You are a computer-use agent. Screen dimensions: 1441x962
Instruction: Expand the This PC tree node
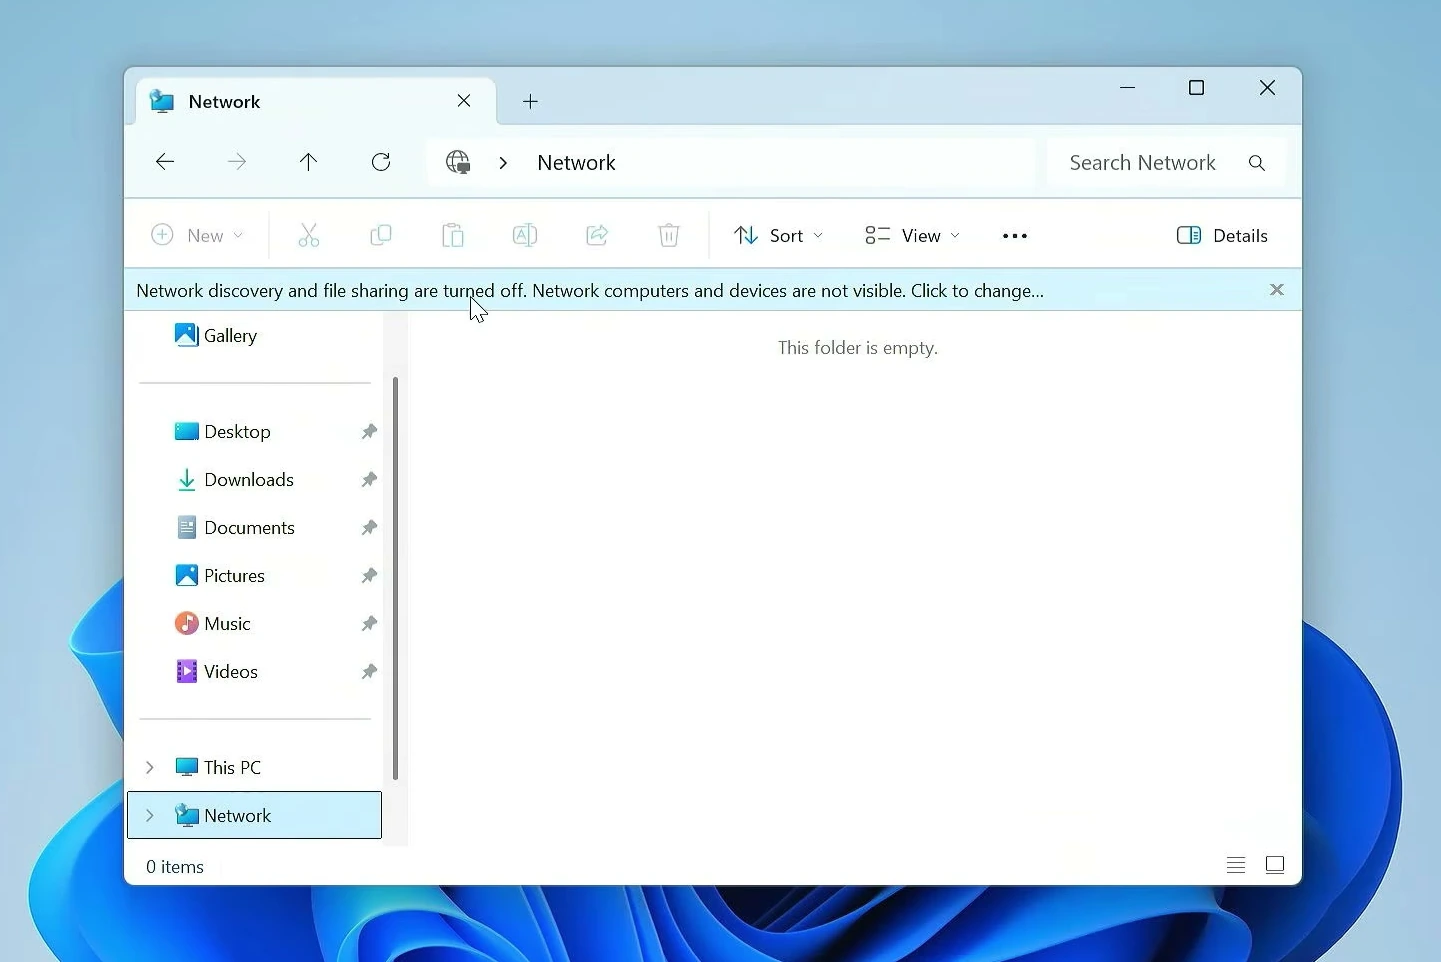tap(150, 768)
